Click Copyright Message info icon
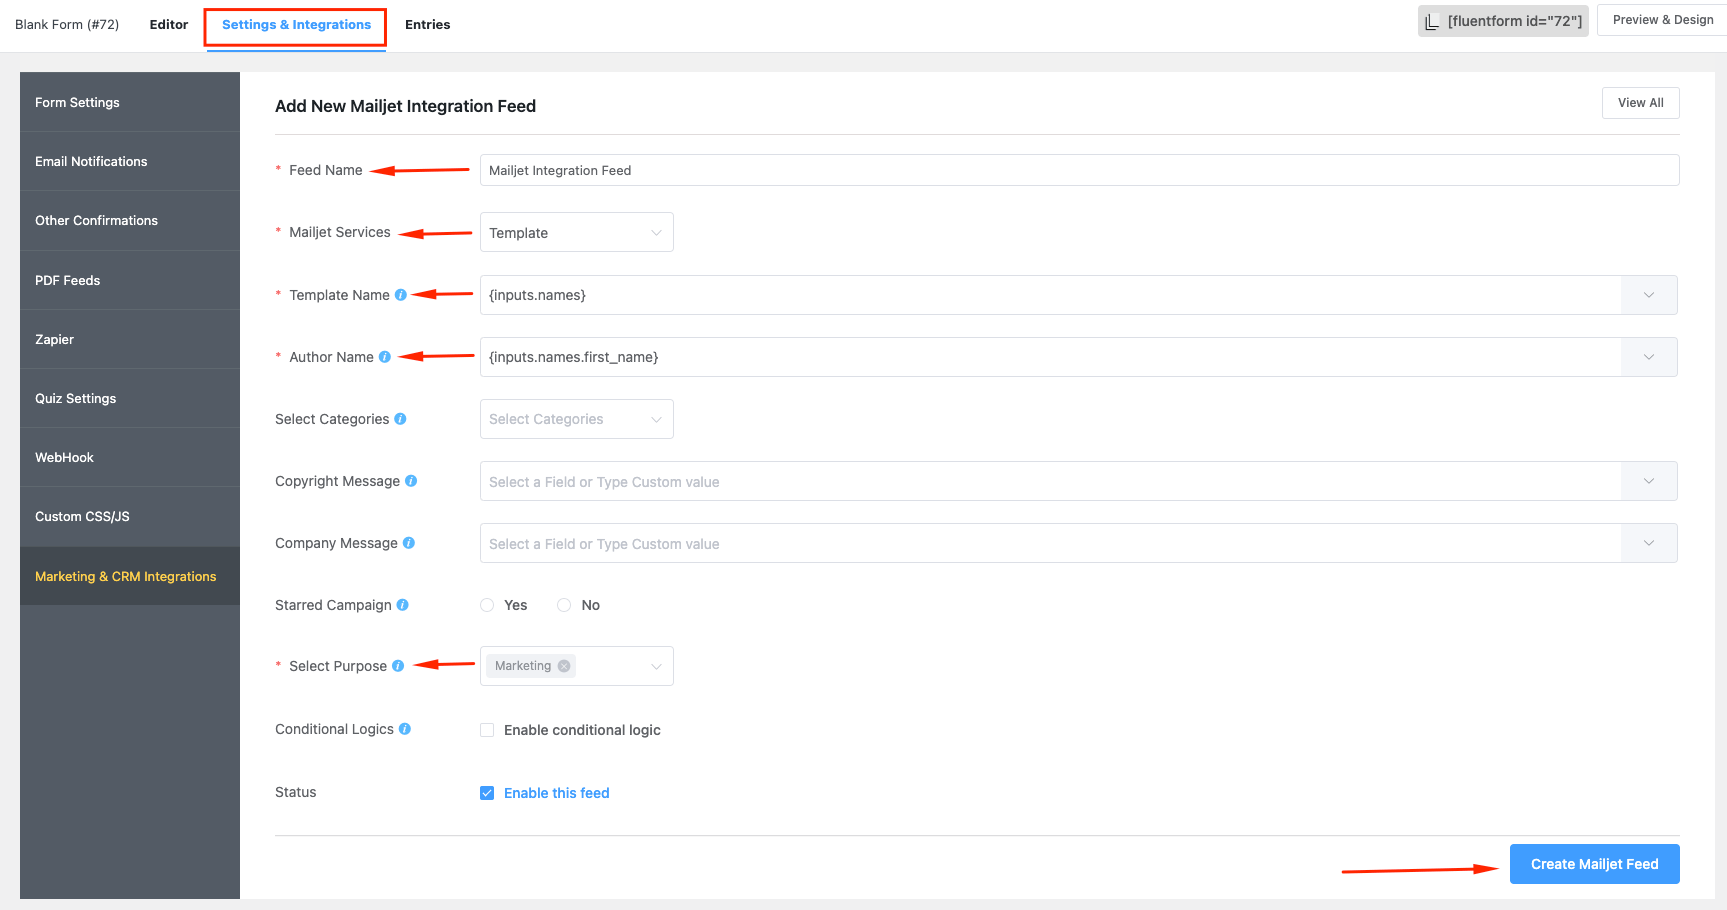The image size is (1727, 910). pos(411,481)
